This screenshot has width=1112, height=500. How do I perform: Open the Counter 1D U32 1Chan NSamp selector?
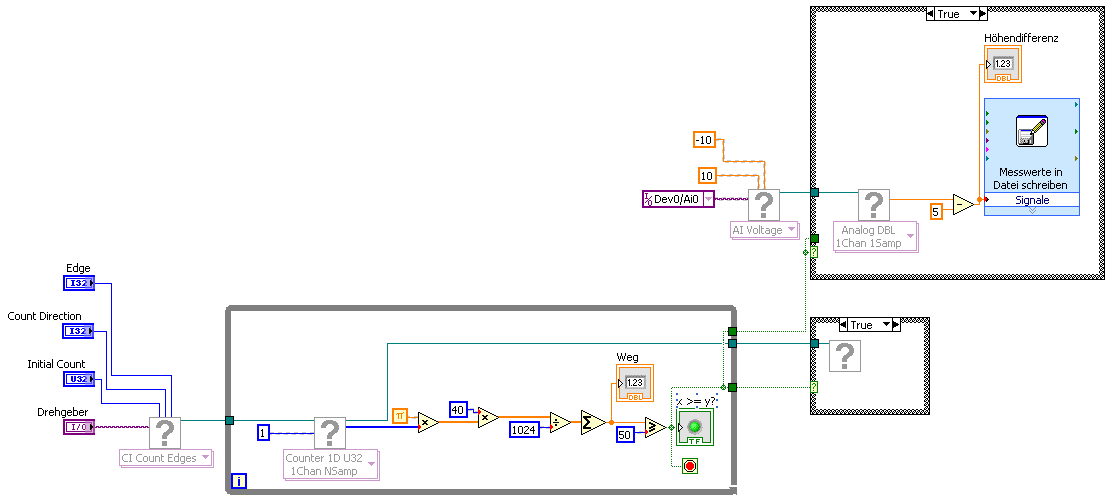pos(330,465)
